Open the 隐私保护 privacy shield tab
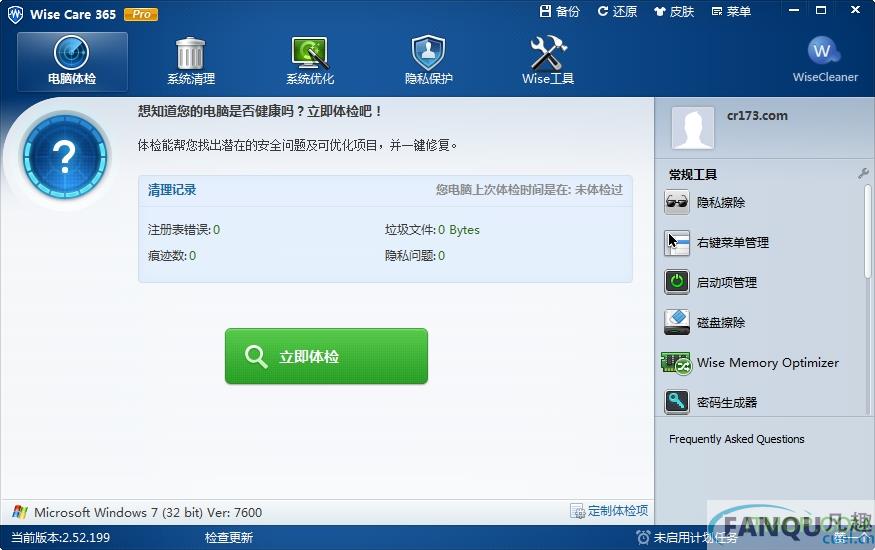 click(x=428, y=61)
